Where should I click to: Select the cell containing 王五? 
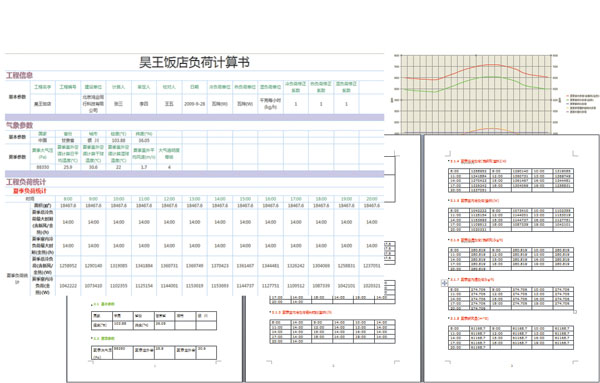click(x=169, y=104)
